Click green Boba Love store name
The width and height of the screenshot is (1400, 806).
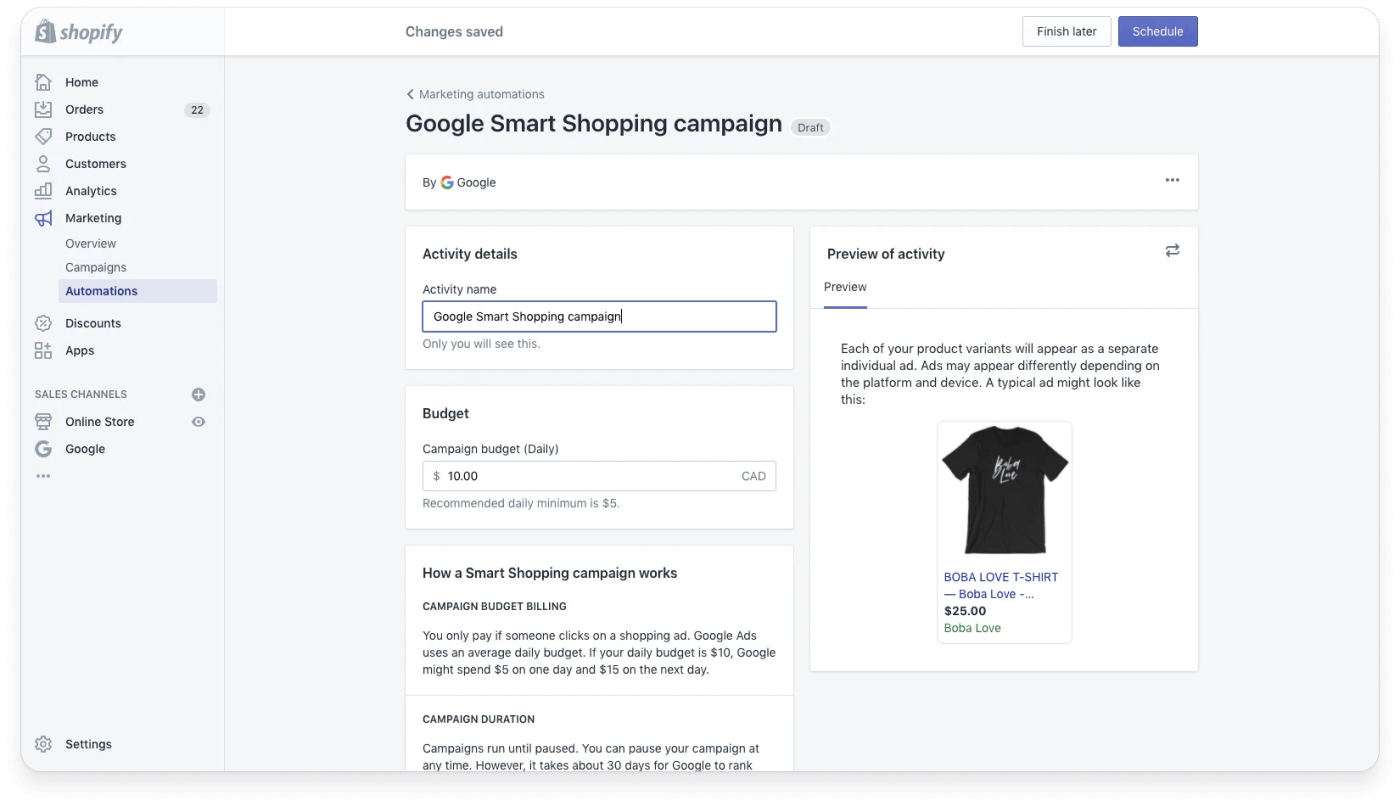pos(972,628)
